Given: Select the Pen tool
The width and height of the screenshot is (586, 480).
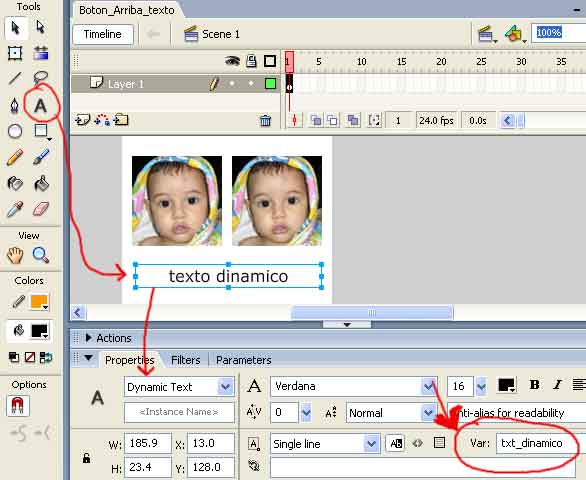Looking at the screenshot, I should pos(15,105).
